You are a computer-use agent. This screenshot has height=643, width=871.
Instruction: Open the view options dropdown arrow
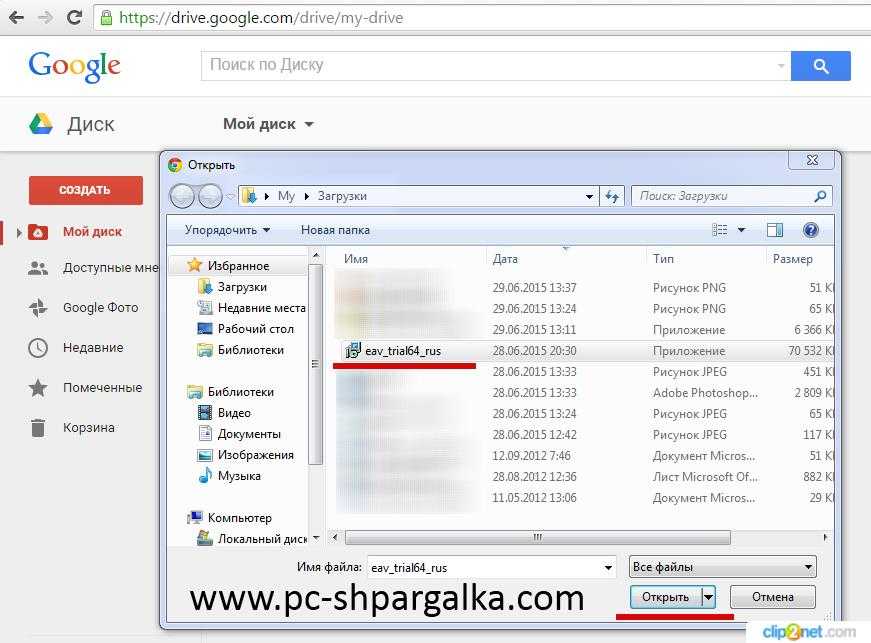pos(741,230)
